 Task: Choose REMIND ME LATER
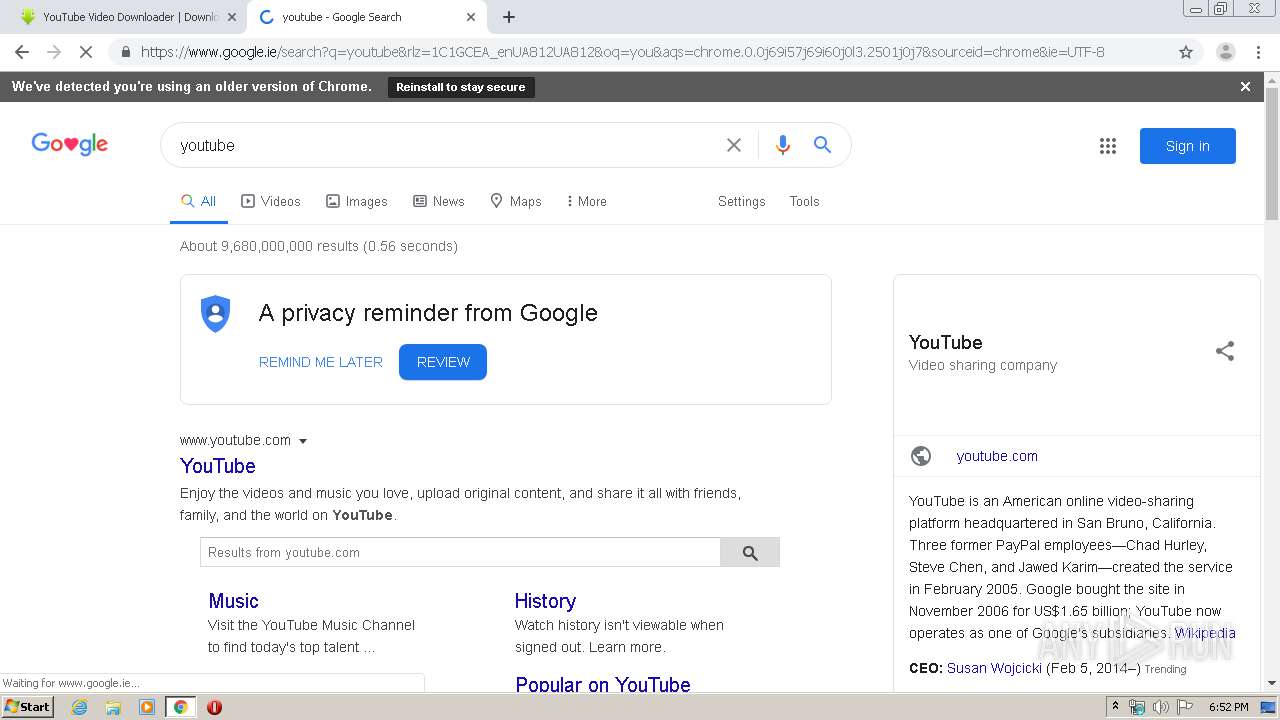pyautogui.click(x=321, y=362)
